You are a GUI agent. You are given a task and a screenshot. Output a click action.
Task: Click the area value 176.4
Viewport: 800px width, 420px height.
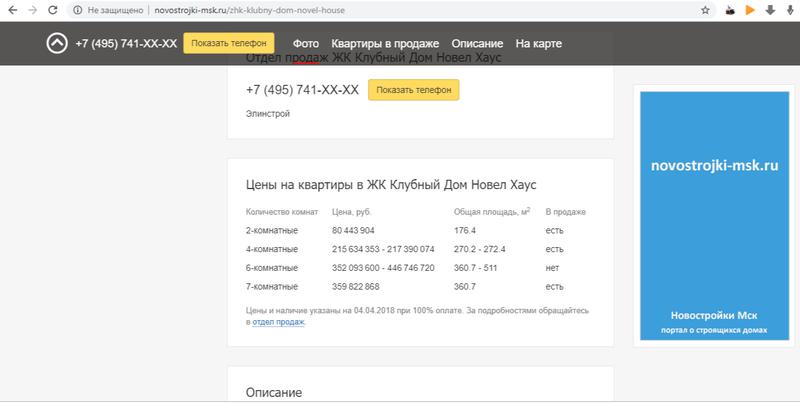(465, 231)
